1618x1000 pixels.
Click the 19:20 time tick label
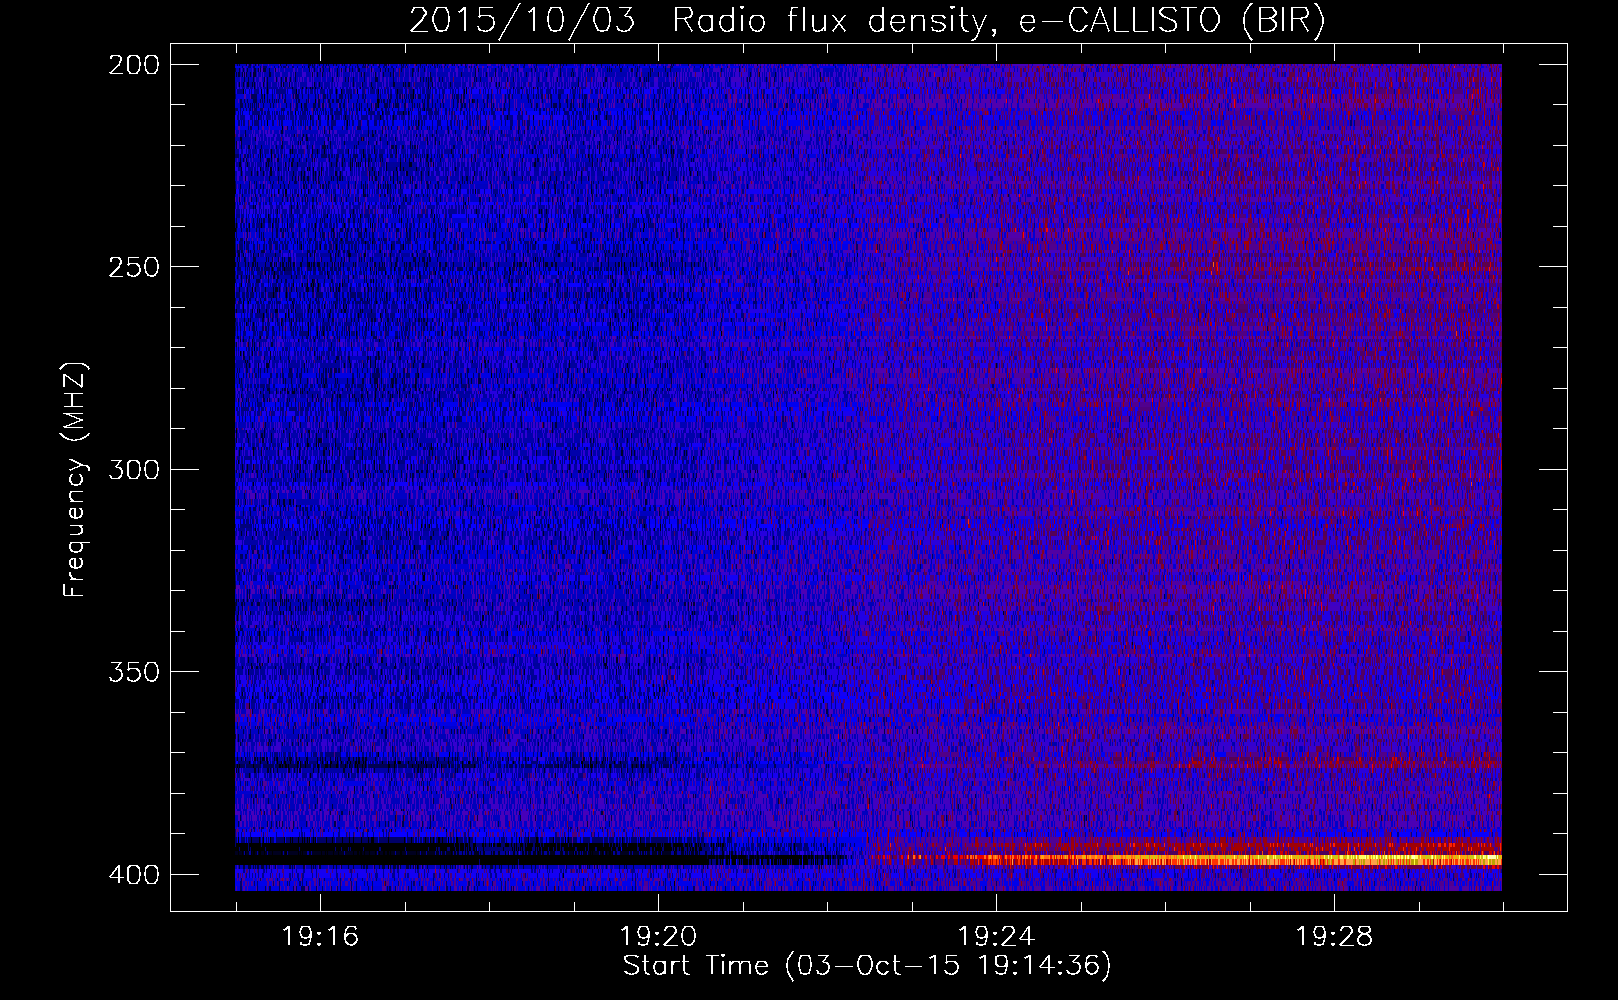658,937
